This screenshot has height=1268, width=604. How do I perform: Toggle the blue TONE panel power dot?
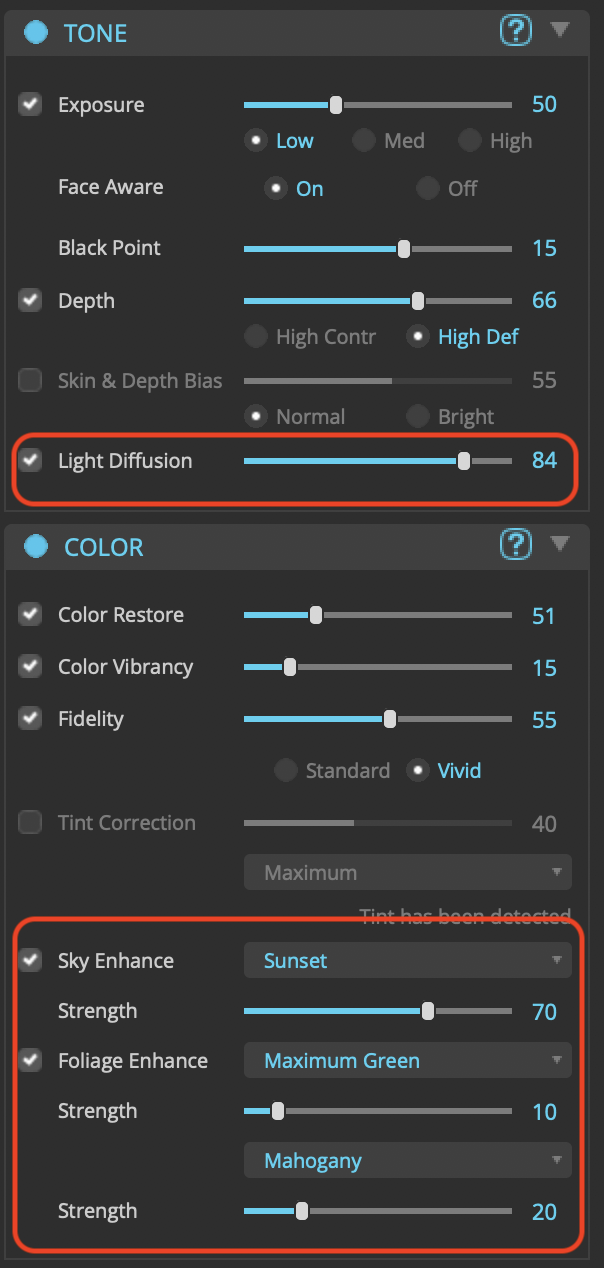(x=36, y=32)
